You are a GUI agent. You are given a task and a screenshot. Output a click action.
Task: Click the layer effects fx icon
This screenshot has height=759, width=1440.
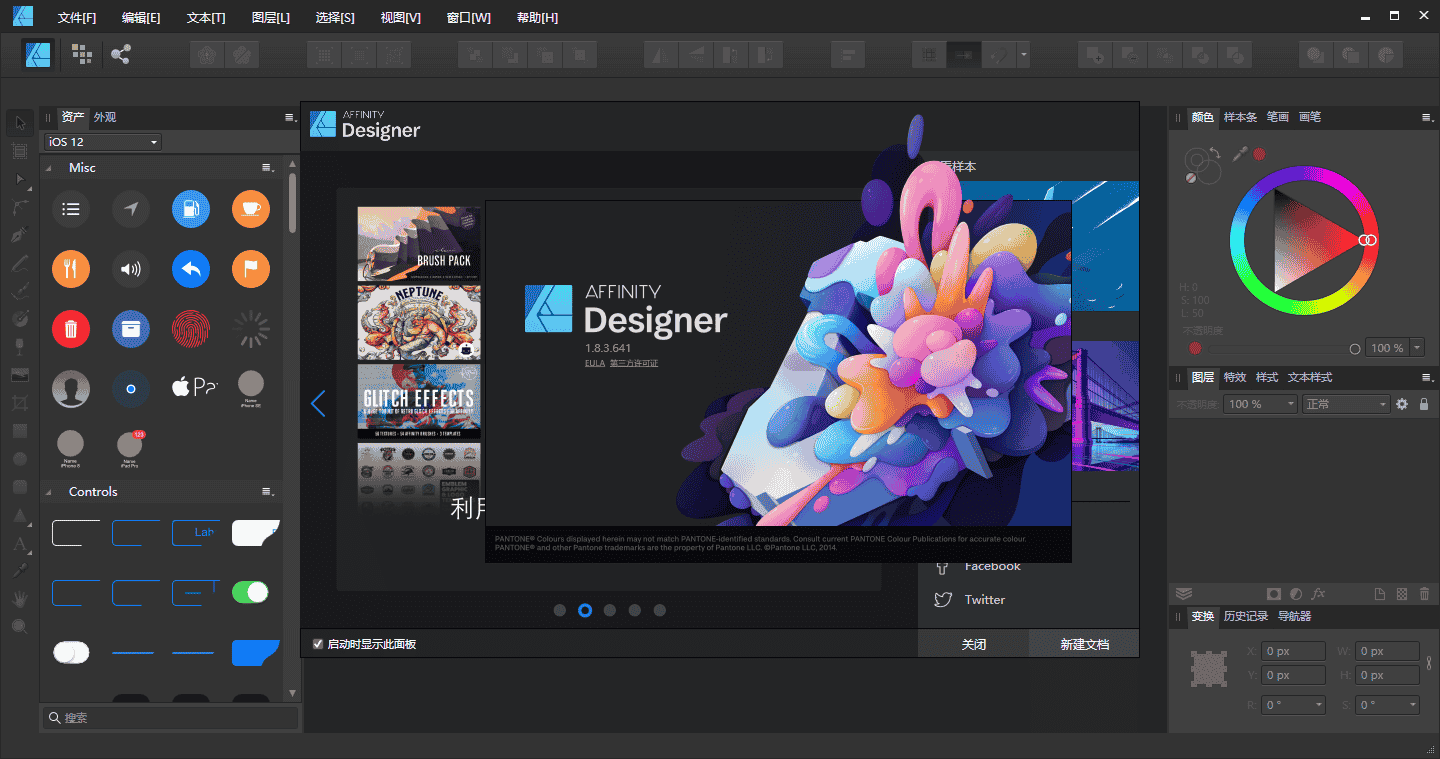point(1319,594)
